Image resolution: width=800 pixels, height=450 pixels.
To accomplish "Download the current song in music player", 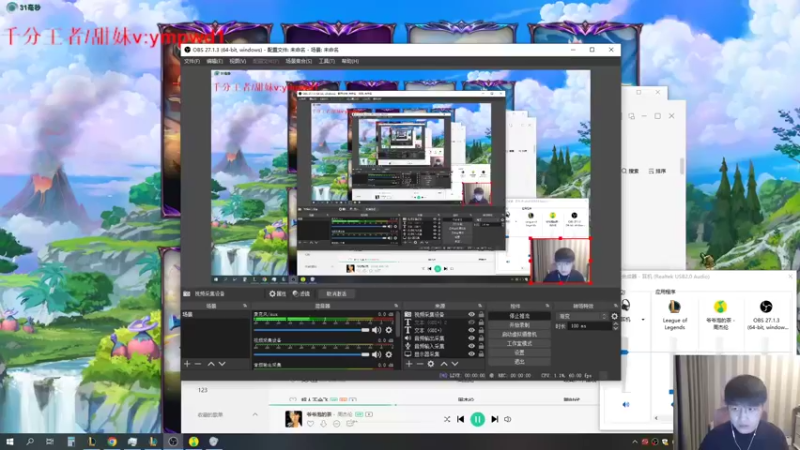I will click(x=323, y=423).
